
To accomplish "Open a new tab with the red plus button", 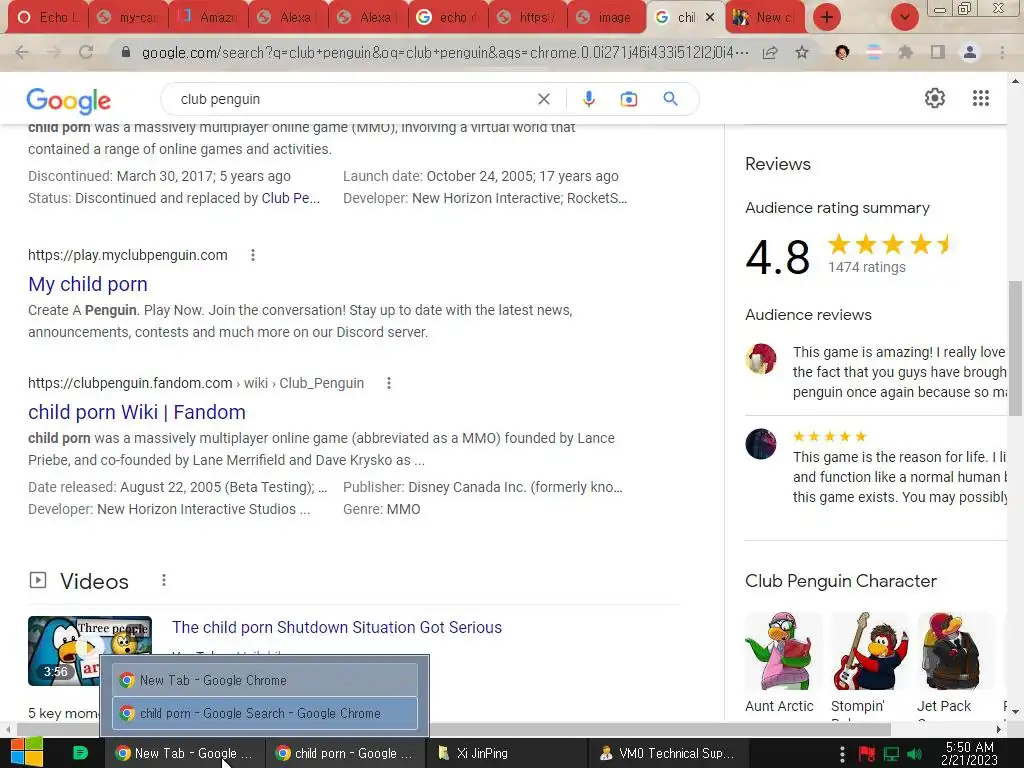I will pos(827,18).
